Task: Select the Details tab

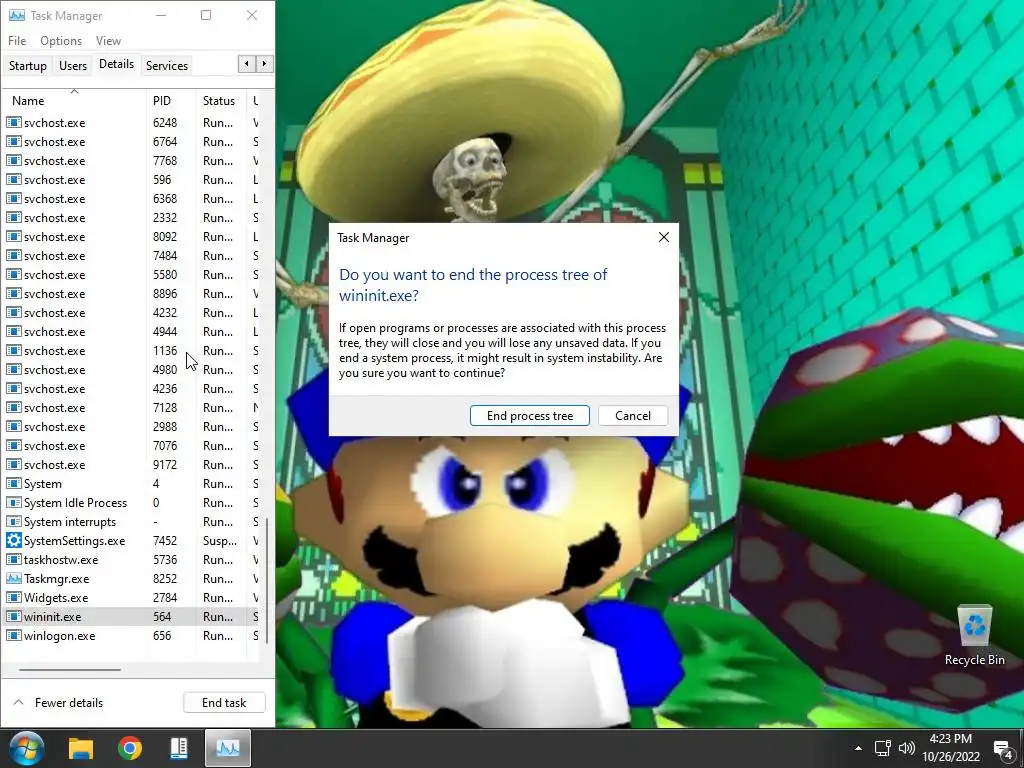Action: coord(116,64)
